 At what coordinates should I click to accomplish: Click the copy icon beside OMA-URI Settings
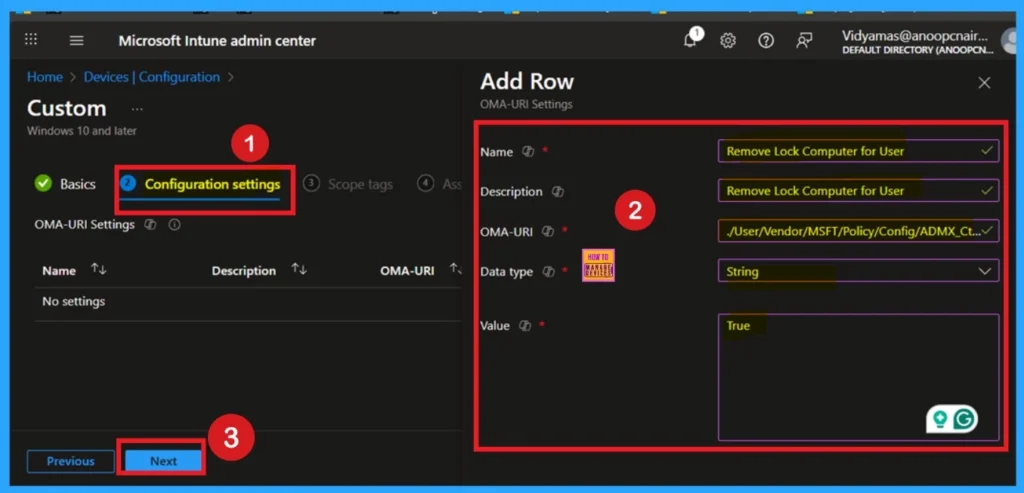pyautogui.click(x=150, y=225)
